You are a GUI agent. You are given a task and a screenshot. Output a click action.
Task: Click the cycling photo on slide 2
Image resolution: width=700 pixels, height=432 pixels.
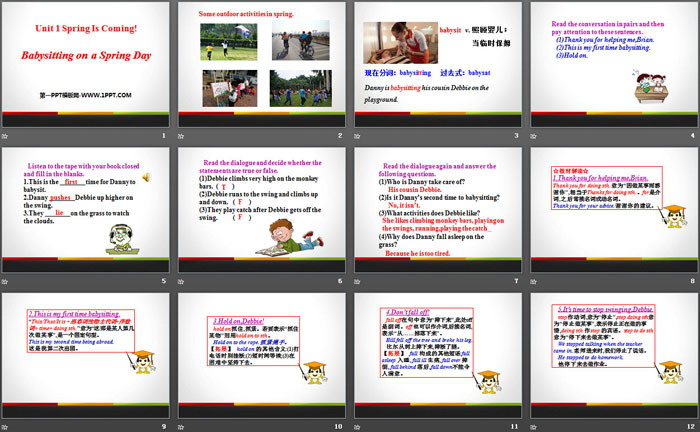[300, 40]
